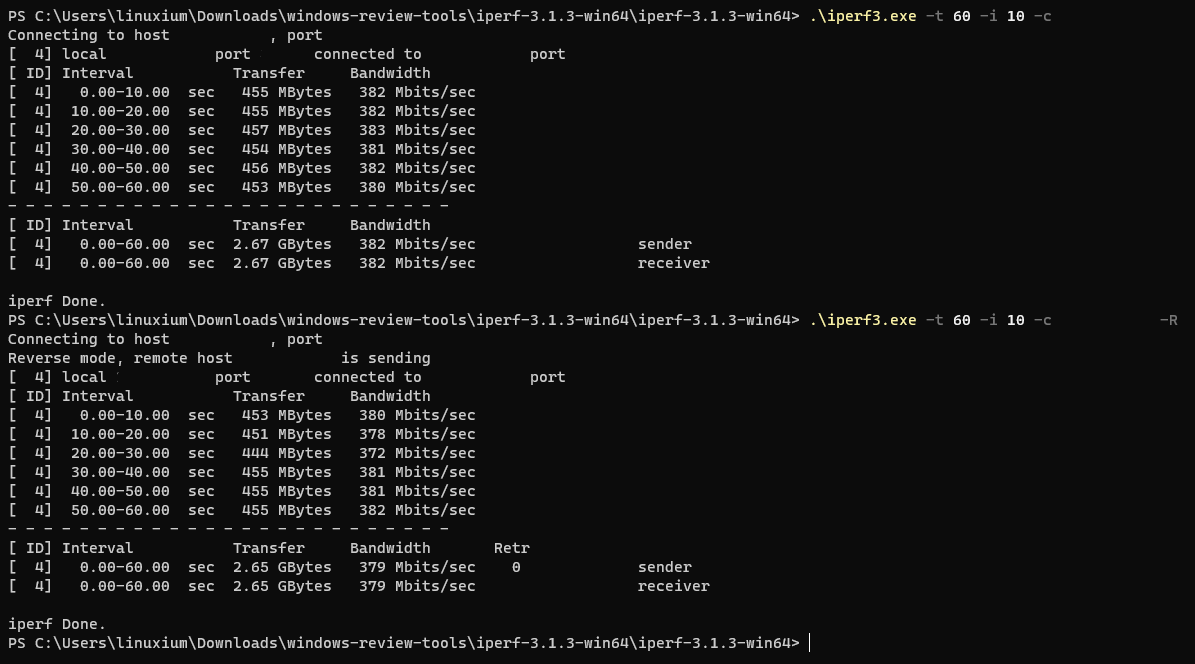Click the 457 MBytes transfer value
Viewport: 1195px width, 664px height.
pos(287,130)
